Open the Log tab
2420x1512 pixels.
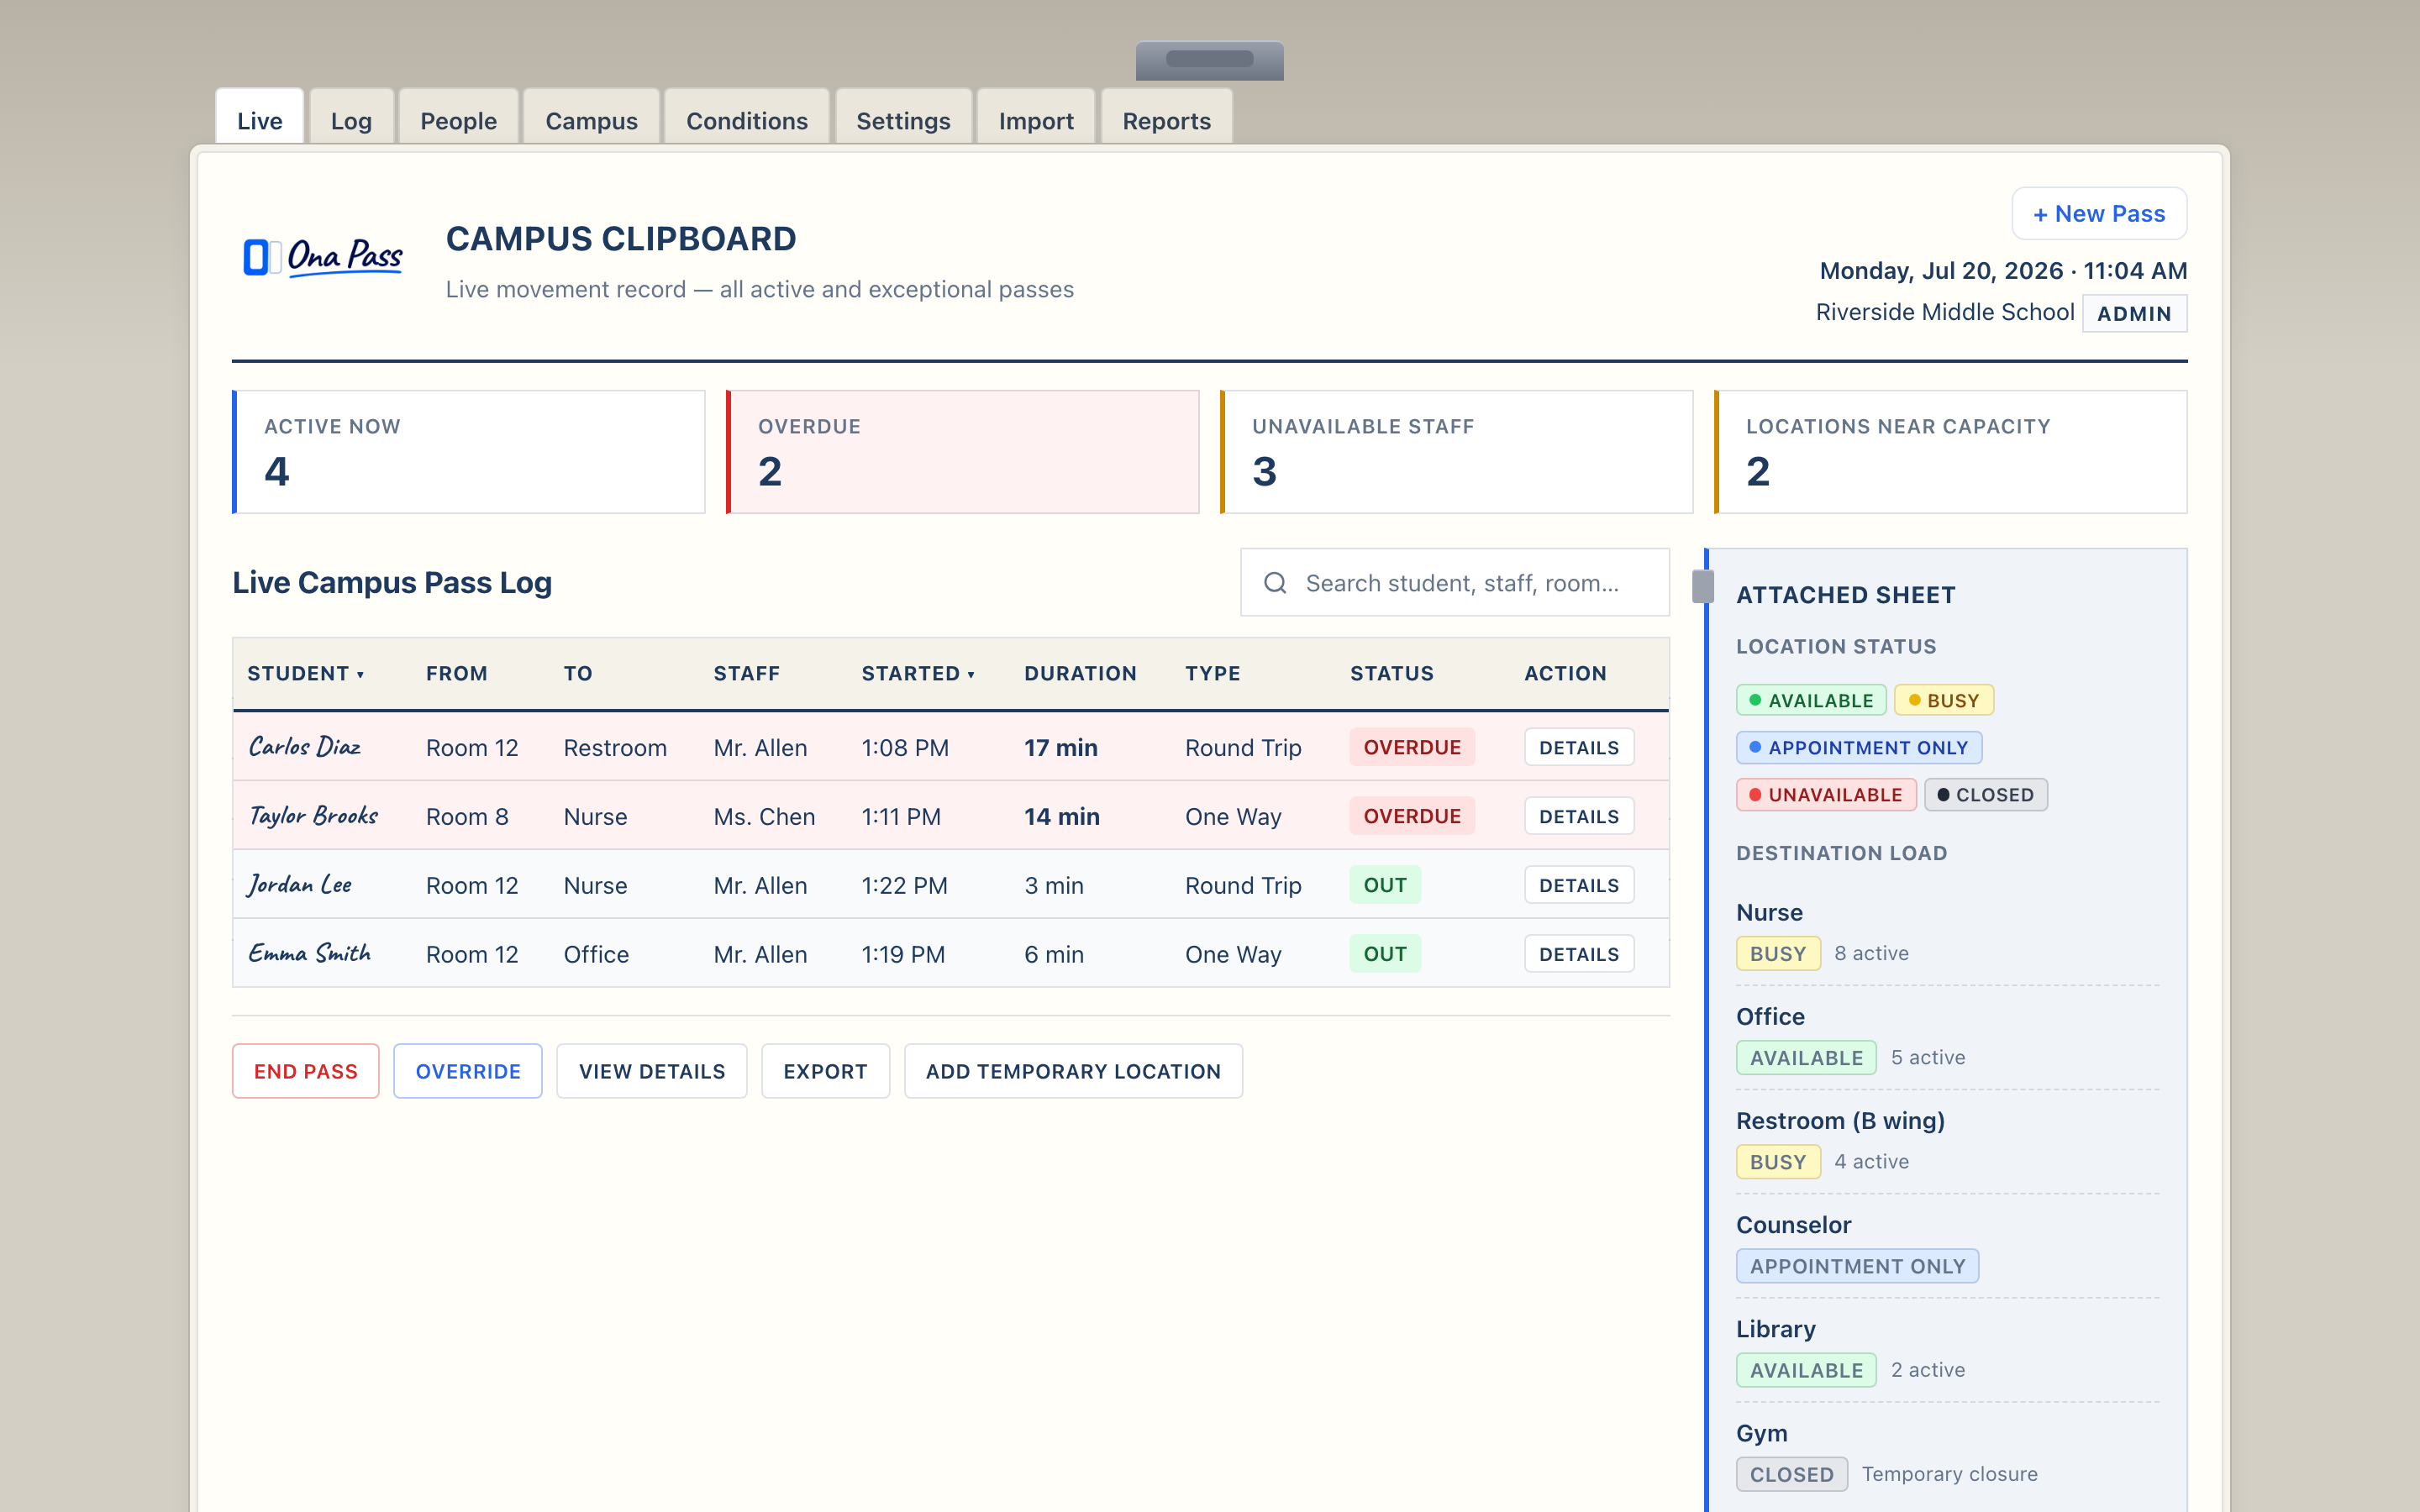(x=351, y=118)
